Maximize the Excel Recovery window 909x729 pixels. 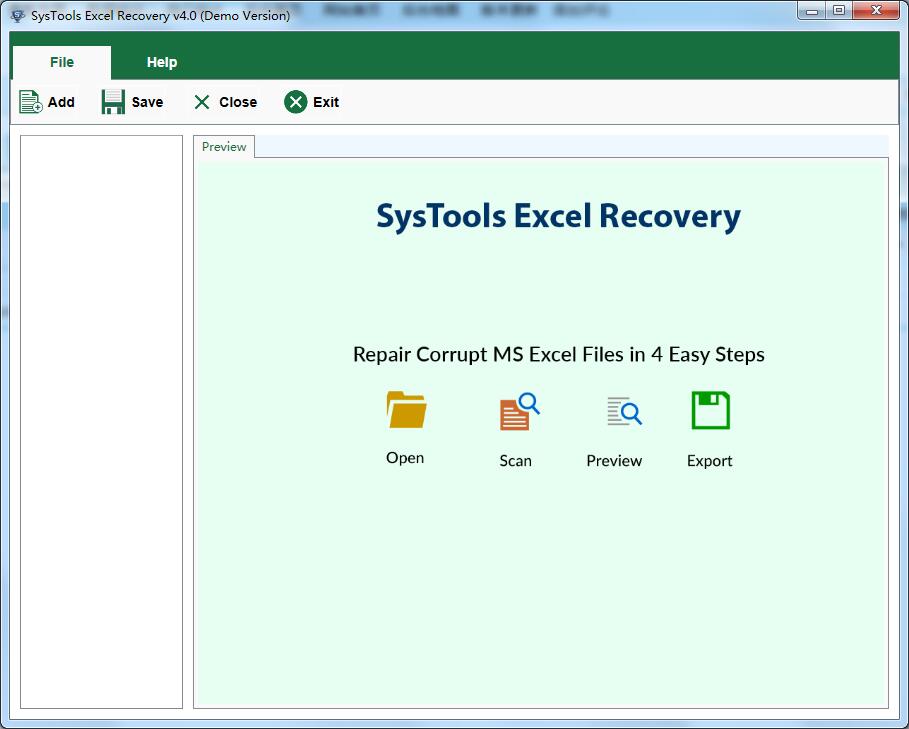coord(838,11)
